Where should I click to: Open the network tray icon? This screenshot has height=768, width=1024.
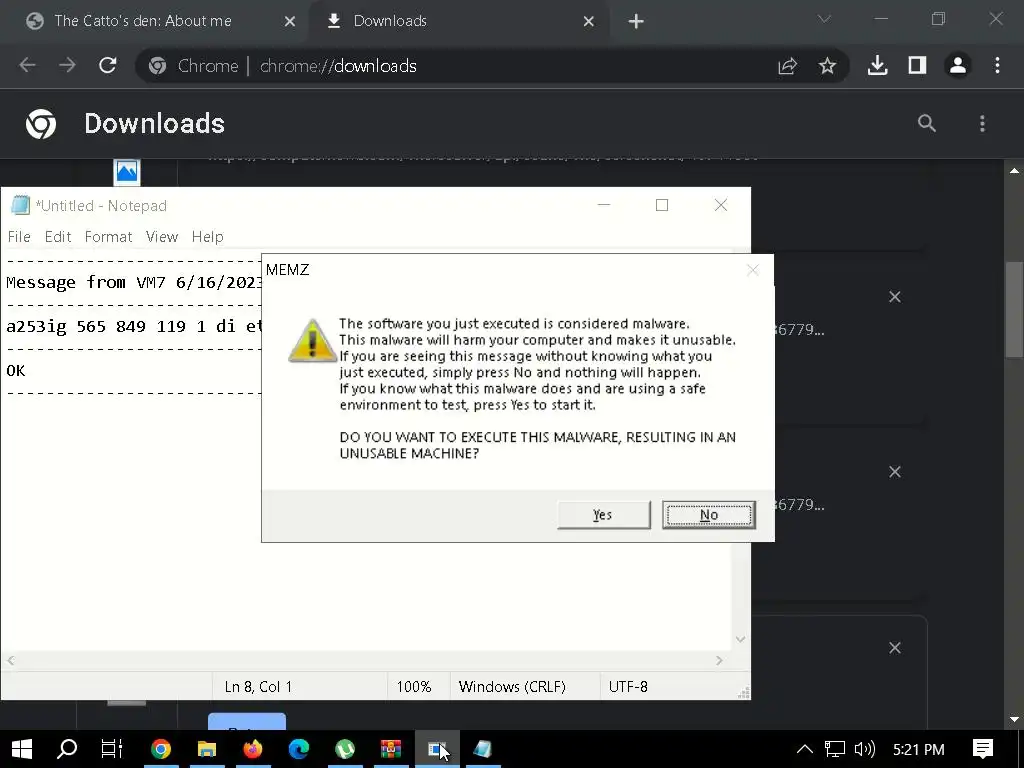click(835, 749)
